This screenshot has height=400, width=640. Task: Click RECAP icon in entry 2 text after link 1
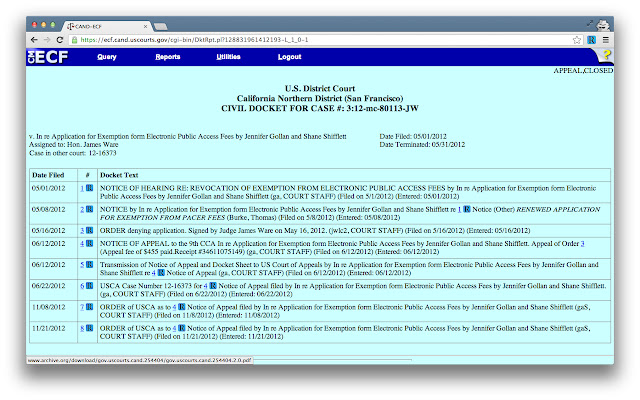point(467,209)
